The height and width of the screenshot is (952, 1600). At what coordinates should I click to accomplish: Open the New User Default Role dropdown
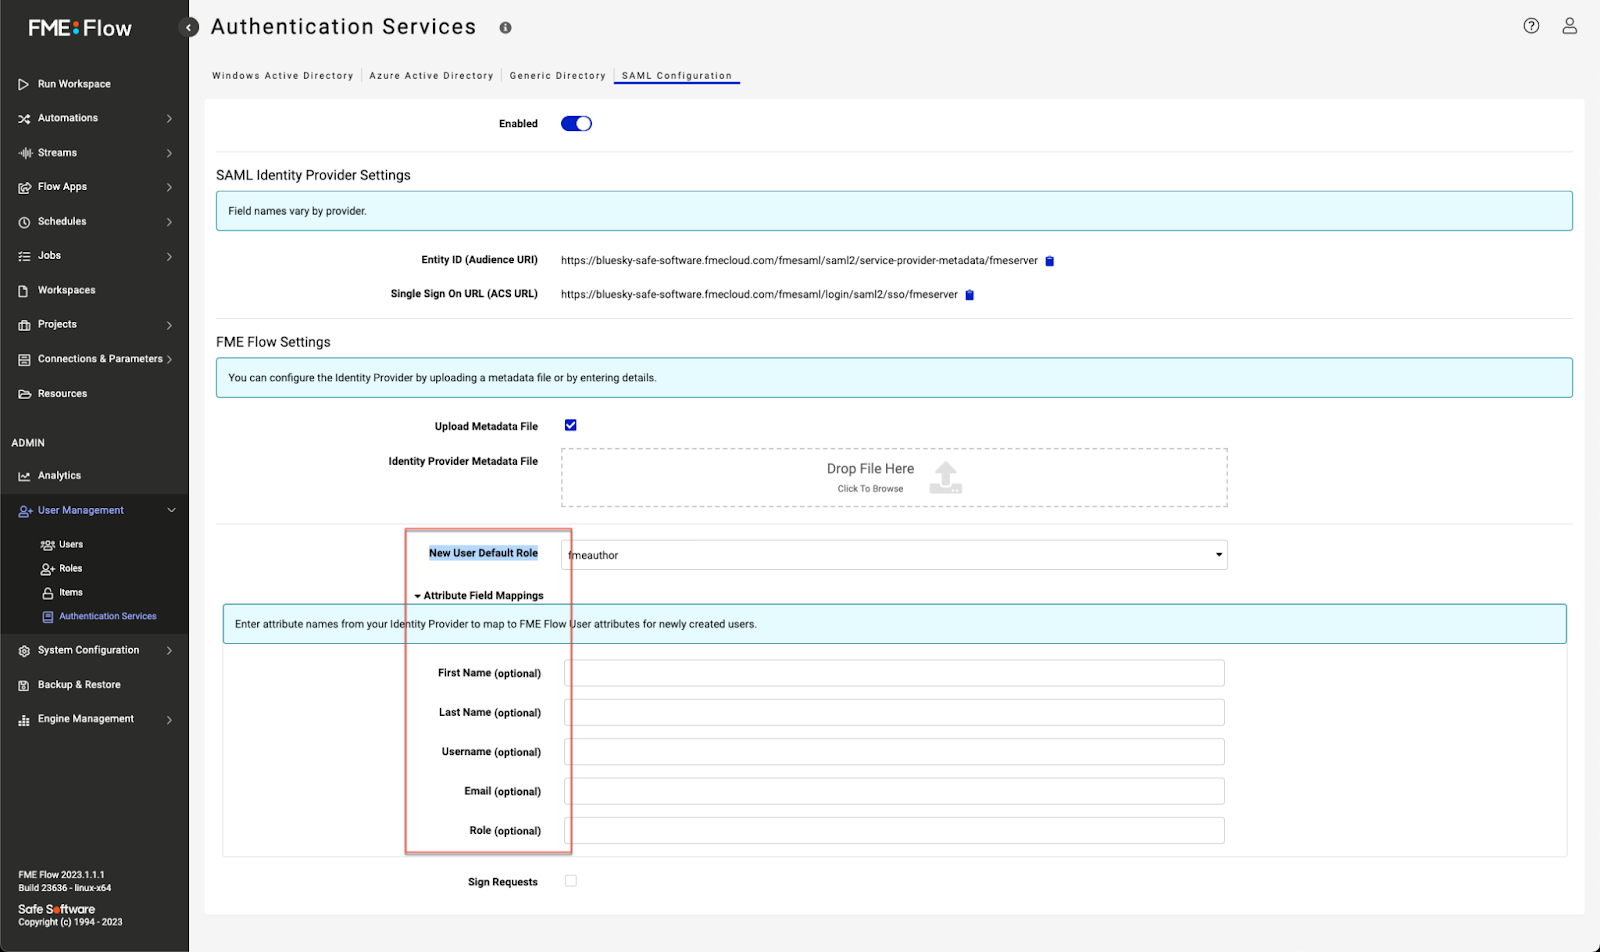(x=1217, y=554)
